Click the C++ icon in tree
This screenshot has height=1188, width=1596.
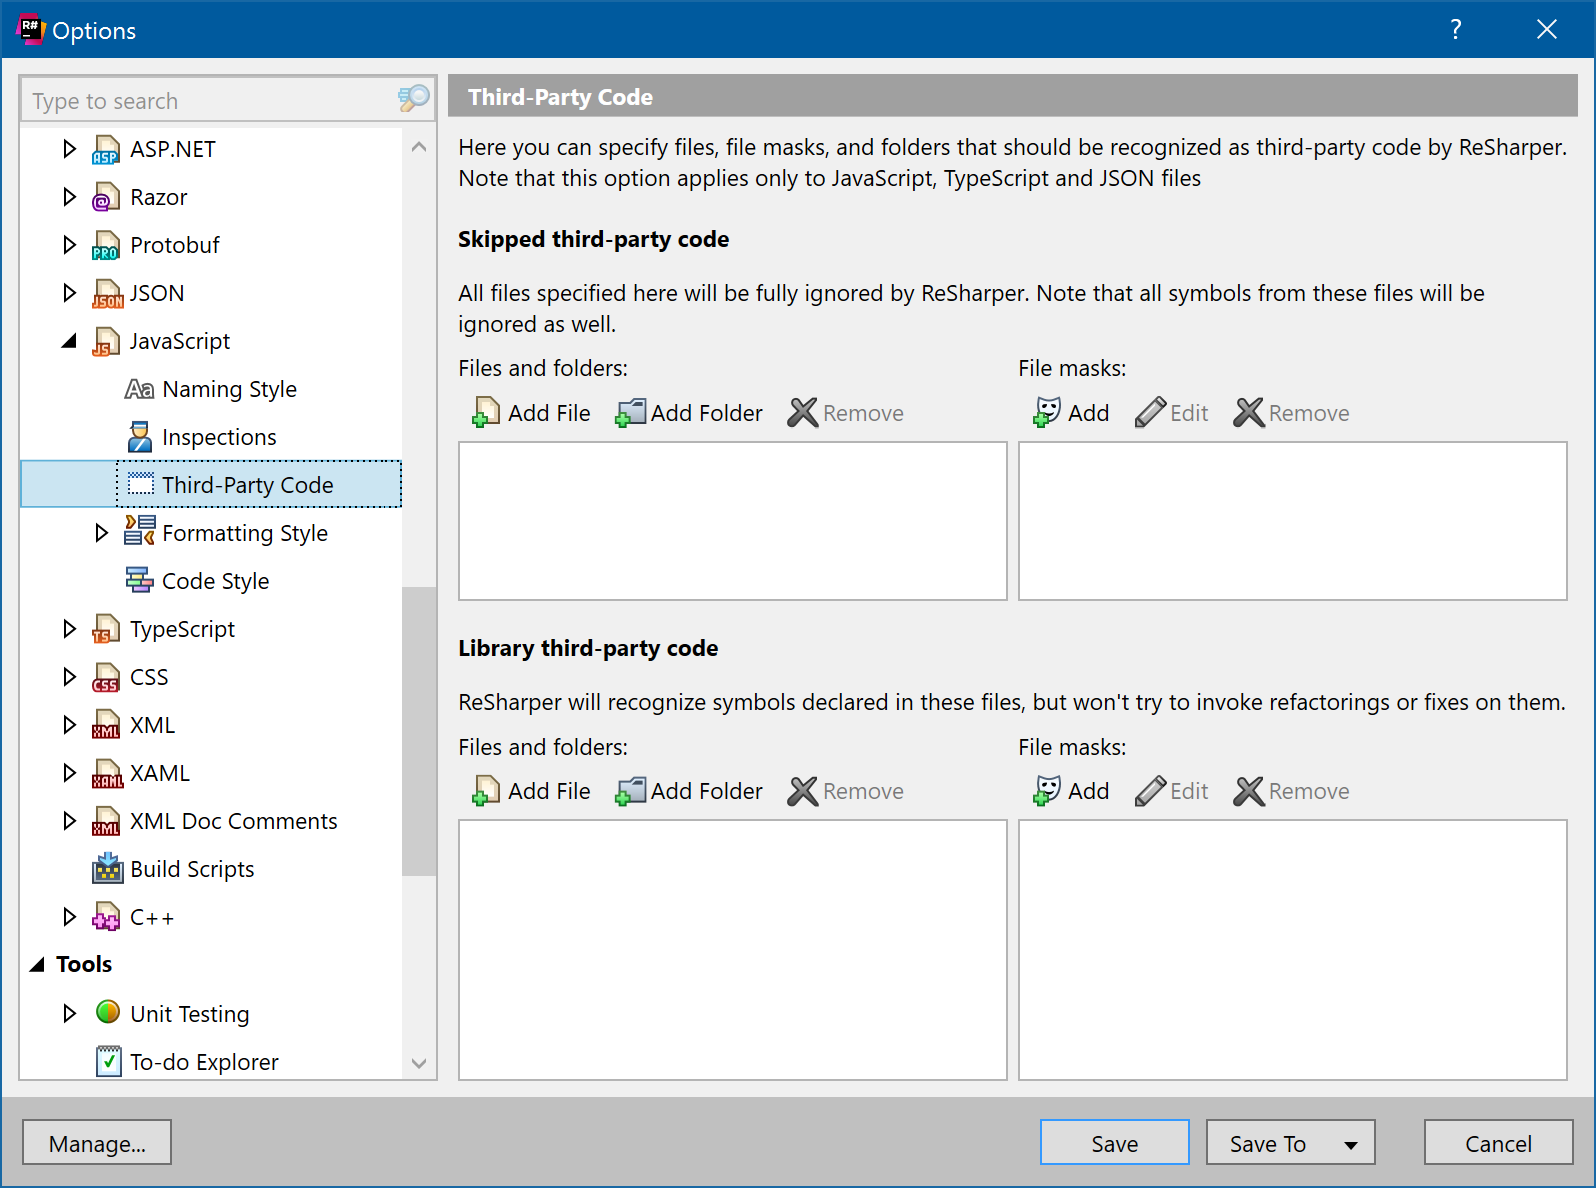pos(106,918)
